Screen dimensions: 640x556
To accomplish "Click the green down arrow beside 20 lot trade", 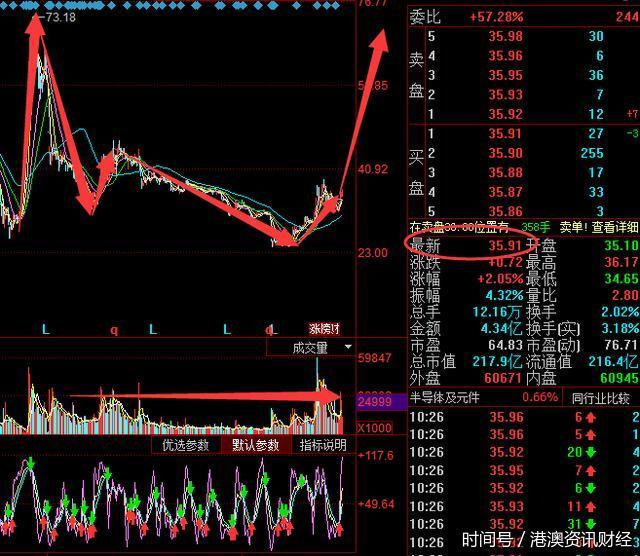I will point(591,452).
